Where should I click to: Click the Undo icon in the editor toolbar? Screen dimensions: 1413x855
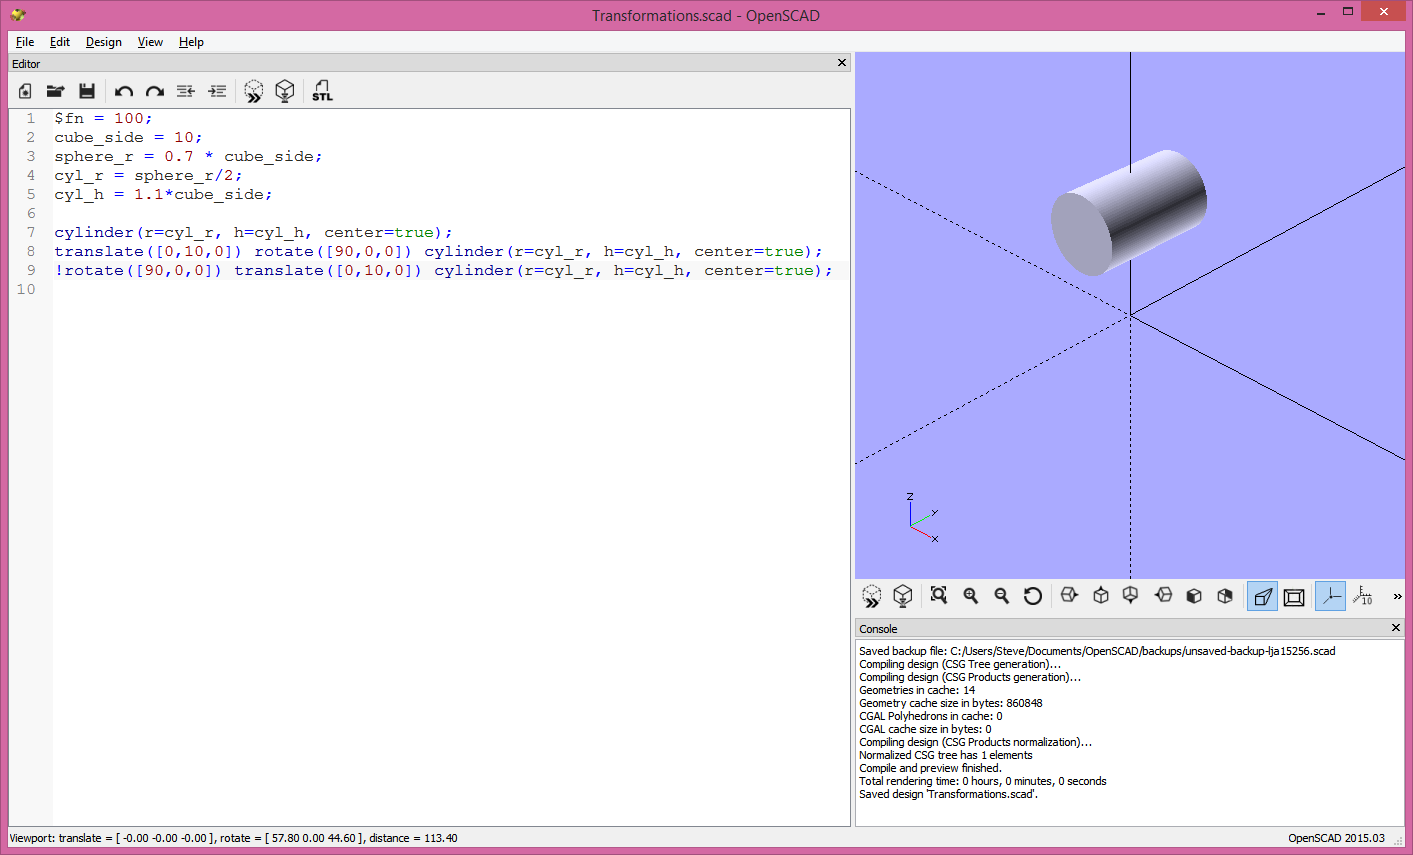click(x=123, y=91)
